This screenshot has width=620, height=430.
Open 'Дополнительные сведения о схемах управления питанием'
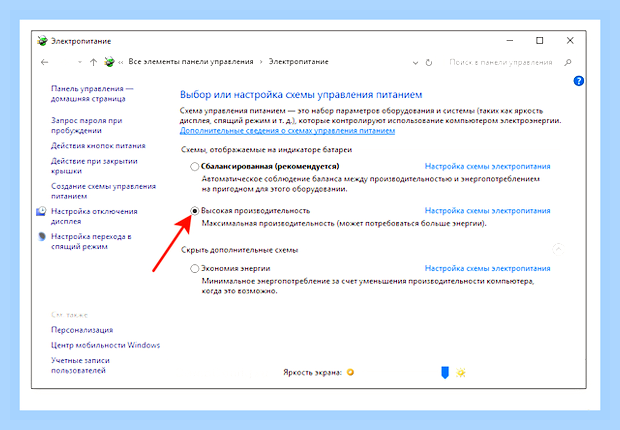(287, 131)
